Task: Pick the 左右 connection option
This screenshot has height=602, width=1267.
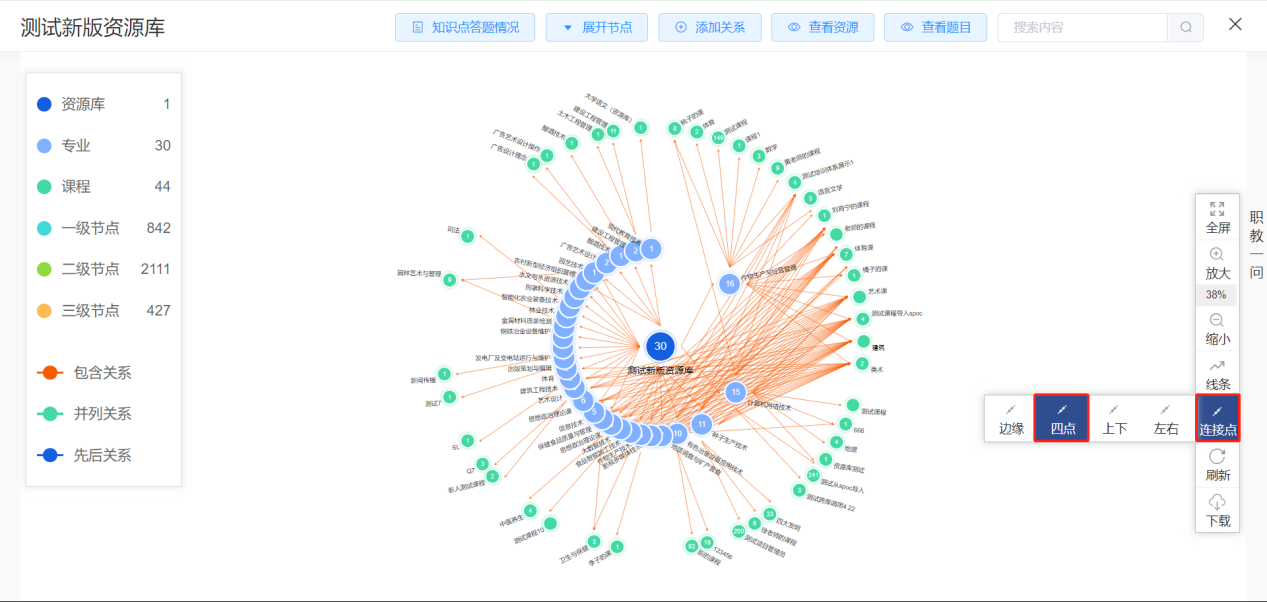Action: (1166, 418)
